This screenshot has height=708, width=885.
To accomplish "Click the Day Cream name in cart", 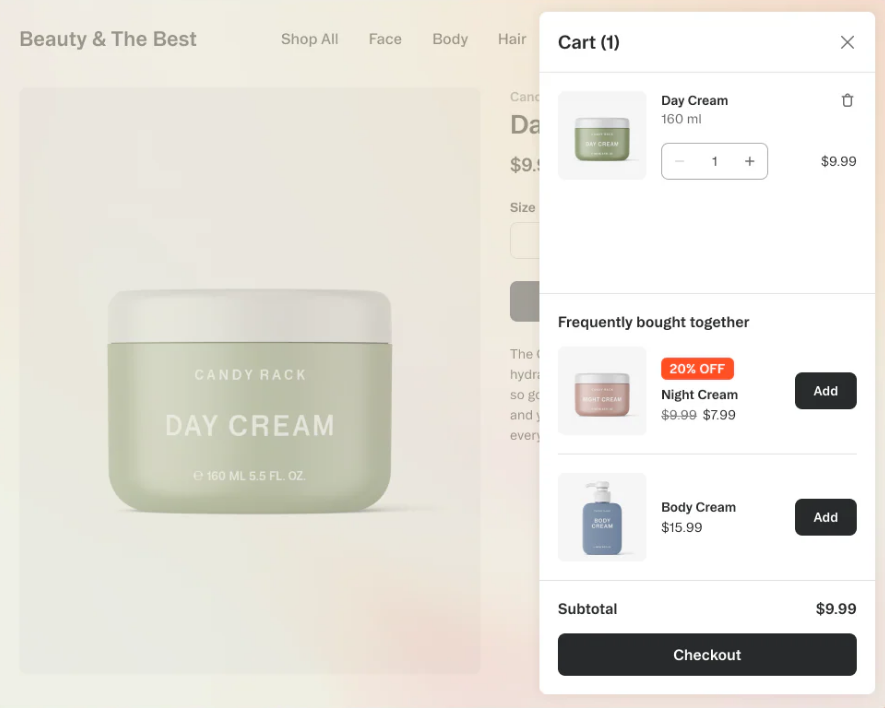I will (x=695, y=100).
